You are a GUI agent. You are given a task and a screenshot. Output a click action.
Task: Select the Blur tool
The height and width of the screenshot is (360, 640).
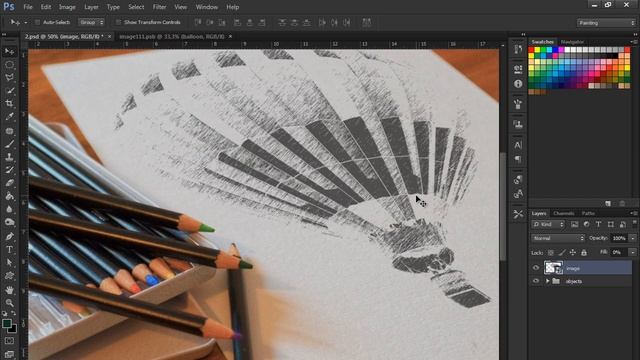coord(9,209)
